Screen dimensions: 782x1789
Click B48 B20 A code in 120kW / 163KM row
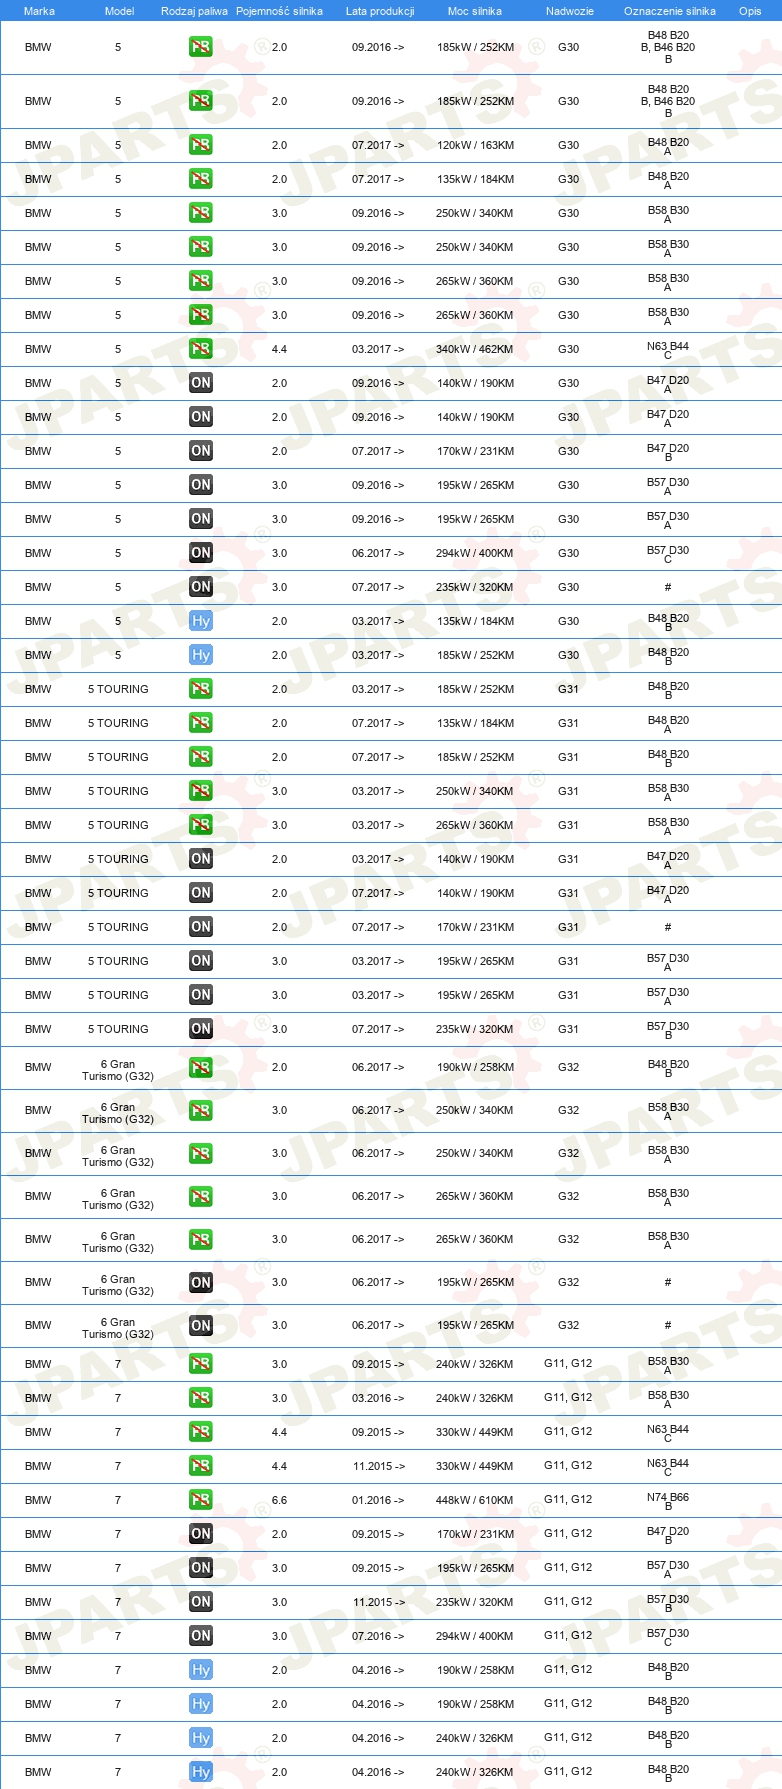[668, 146]
